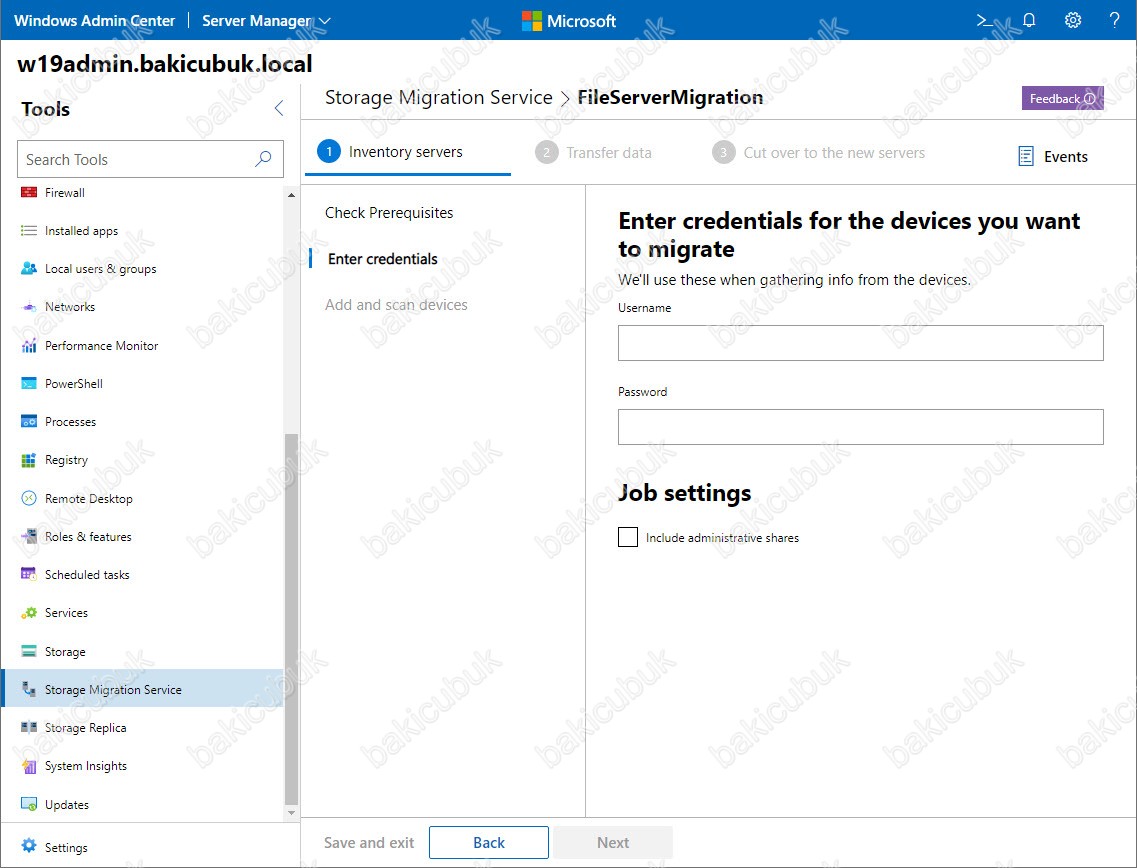Select Cut over to the new servers tab
The height and width of the screenshot is (868, 1137).
tap(819, 153)
